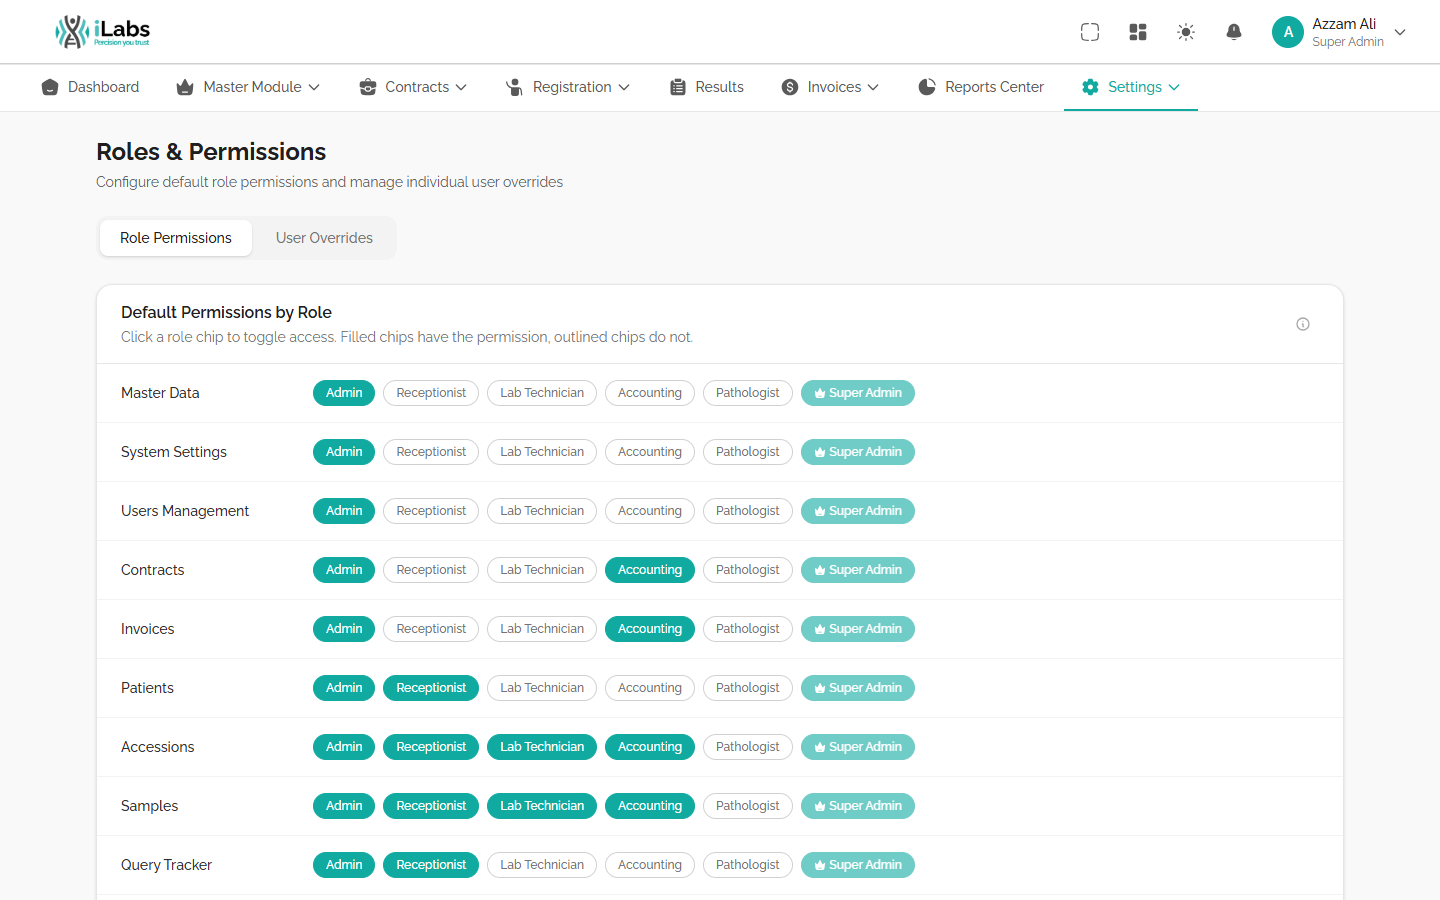This screenshot has height=900, width=1440.
Task: Click the Contracts briefcase icon
Action: 368,87
